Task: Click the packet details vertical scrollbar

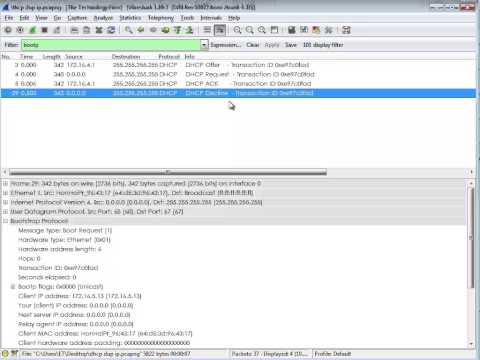Action: pos(471,238)
